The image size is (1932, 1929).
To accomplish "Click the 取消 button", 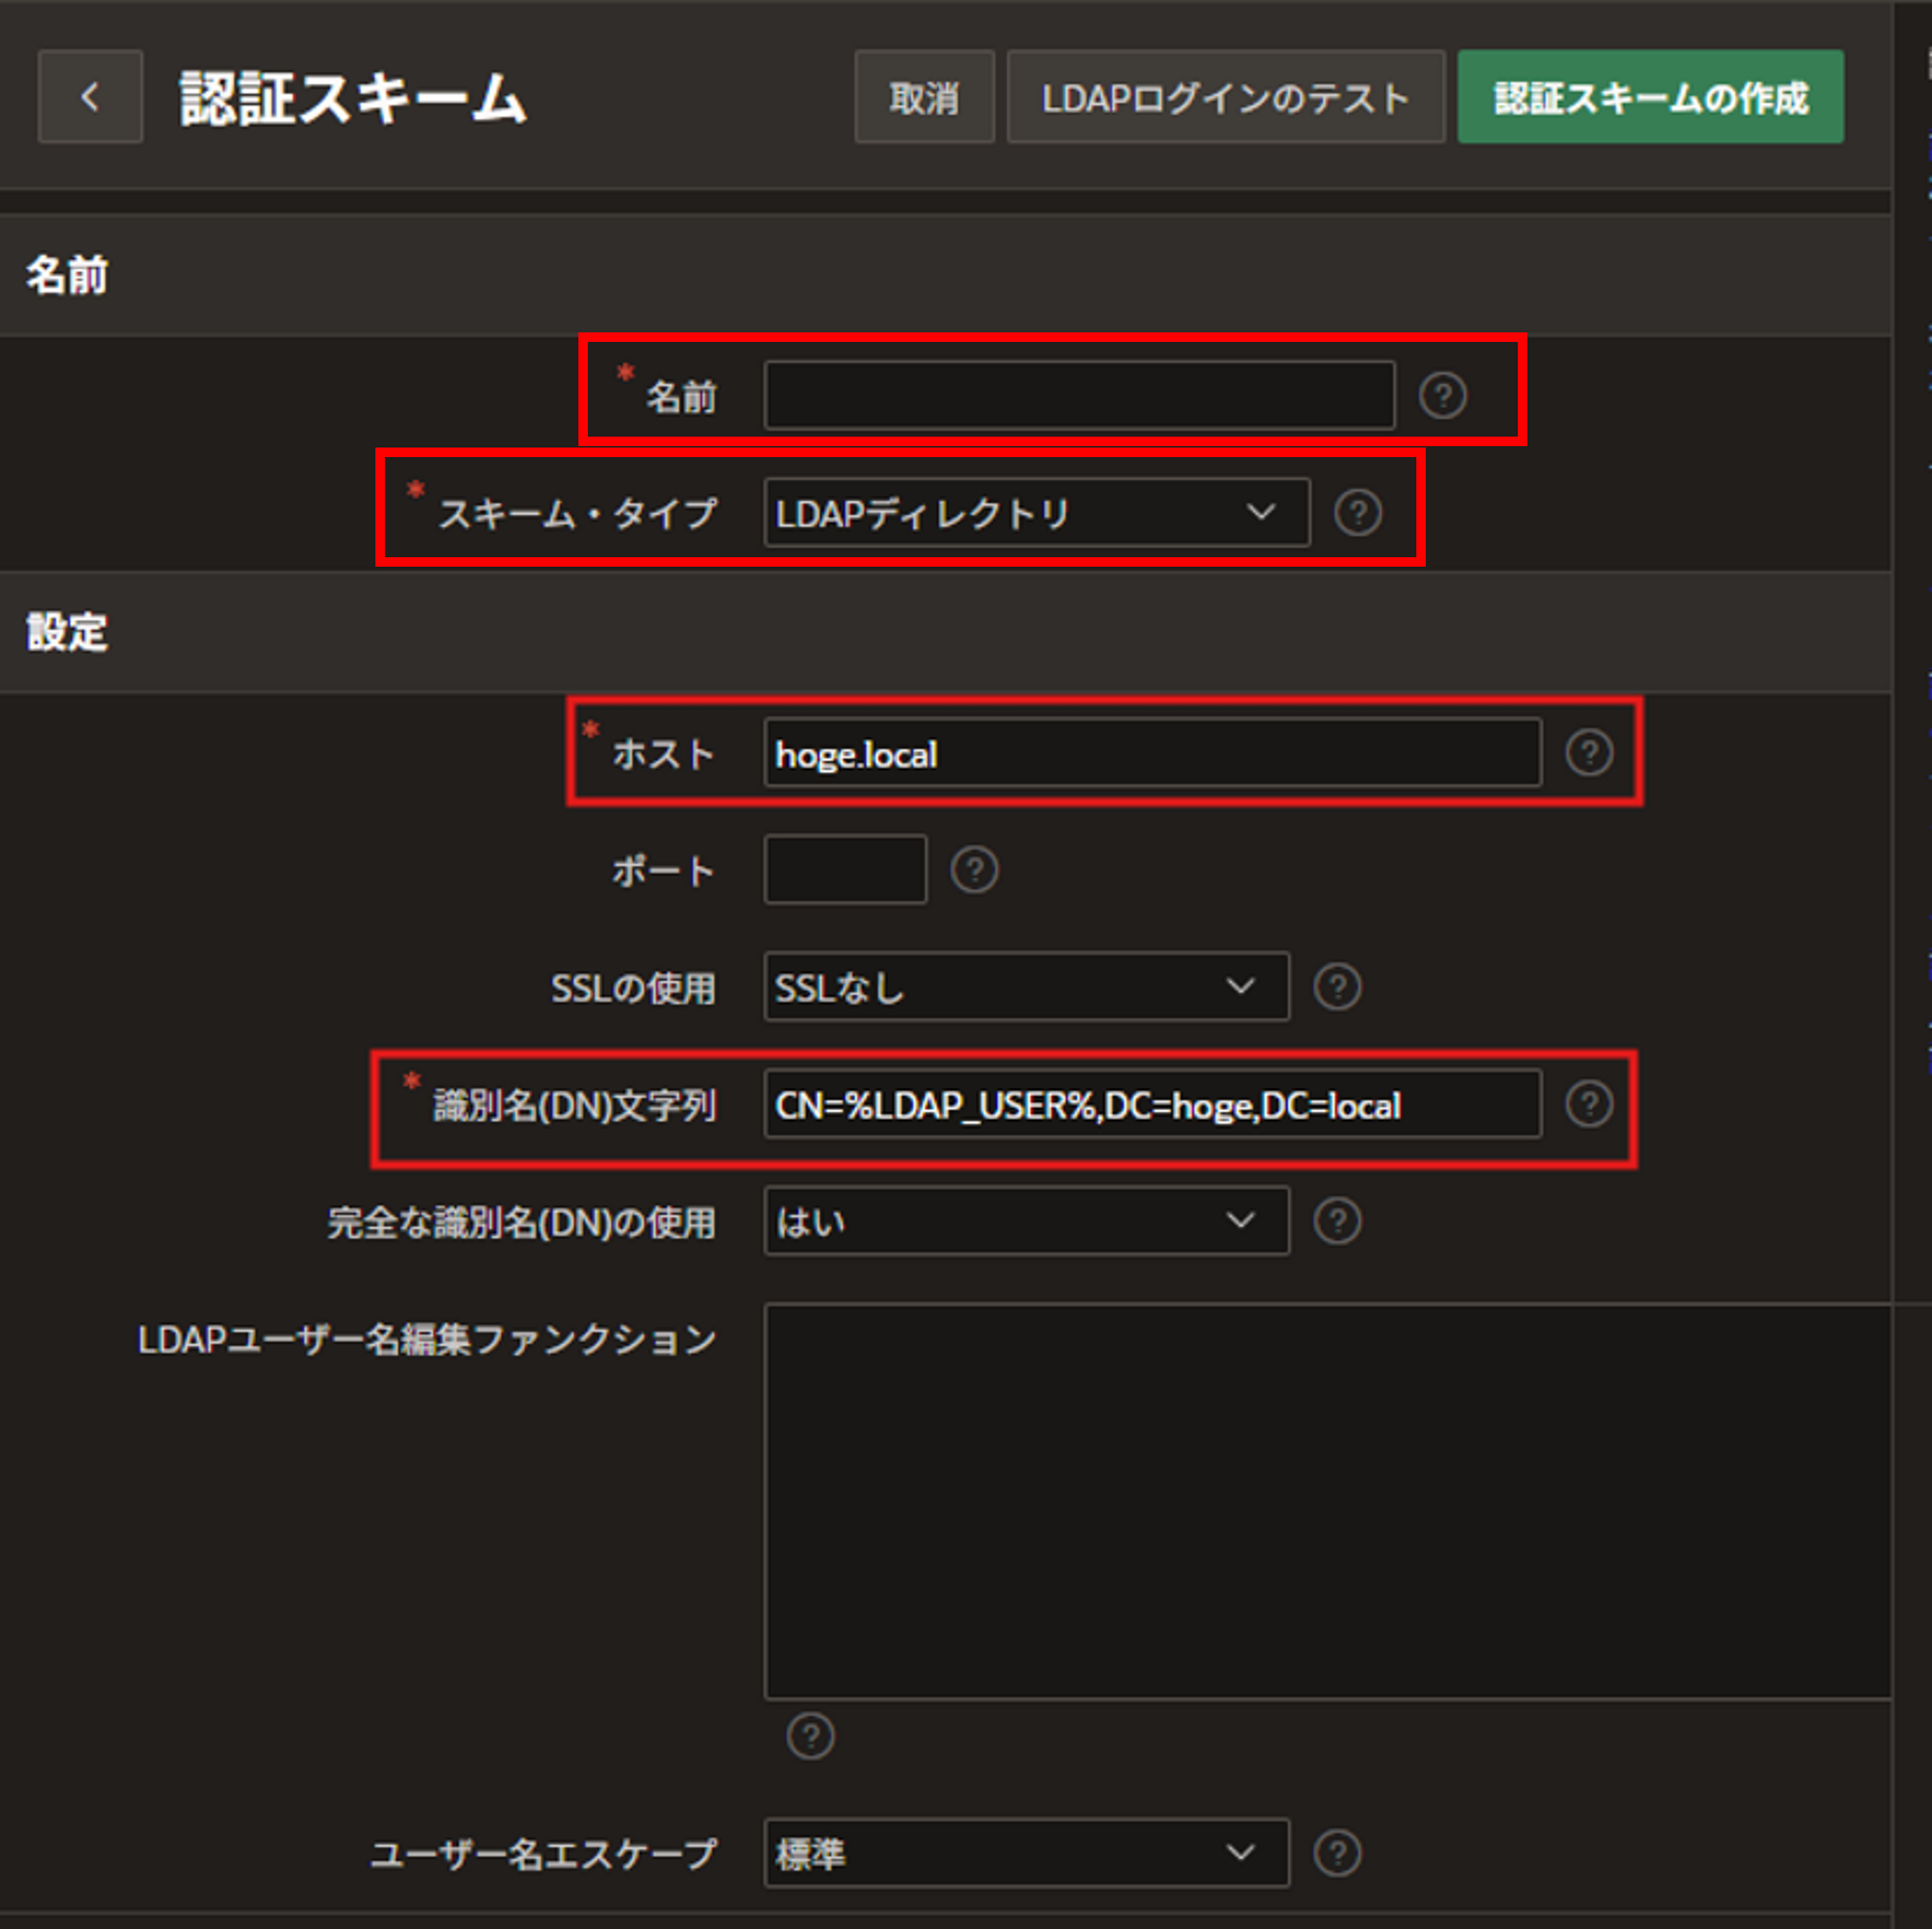I will [924, 97].
